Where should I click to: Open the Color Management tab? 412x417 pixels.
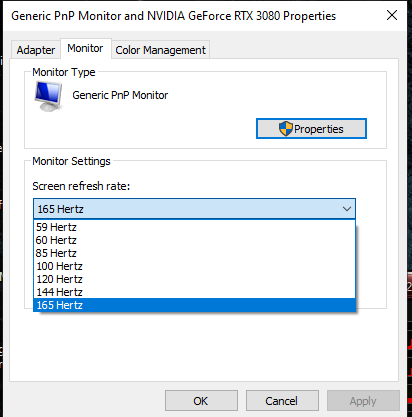(x=160, y=50)
